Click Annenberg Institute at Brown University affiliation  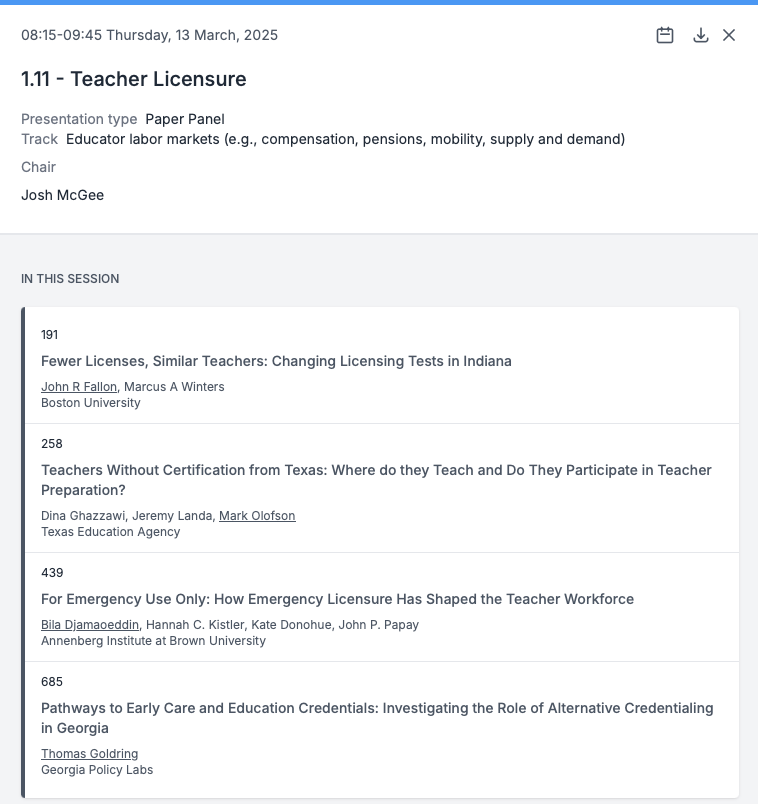click(x=153, y=641)
